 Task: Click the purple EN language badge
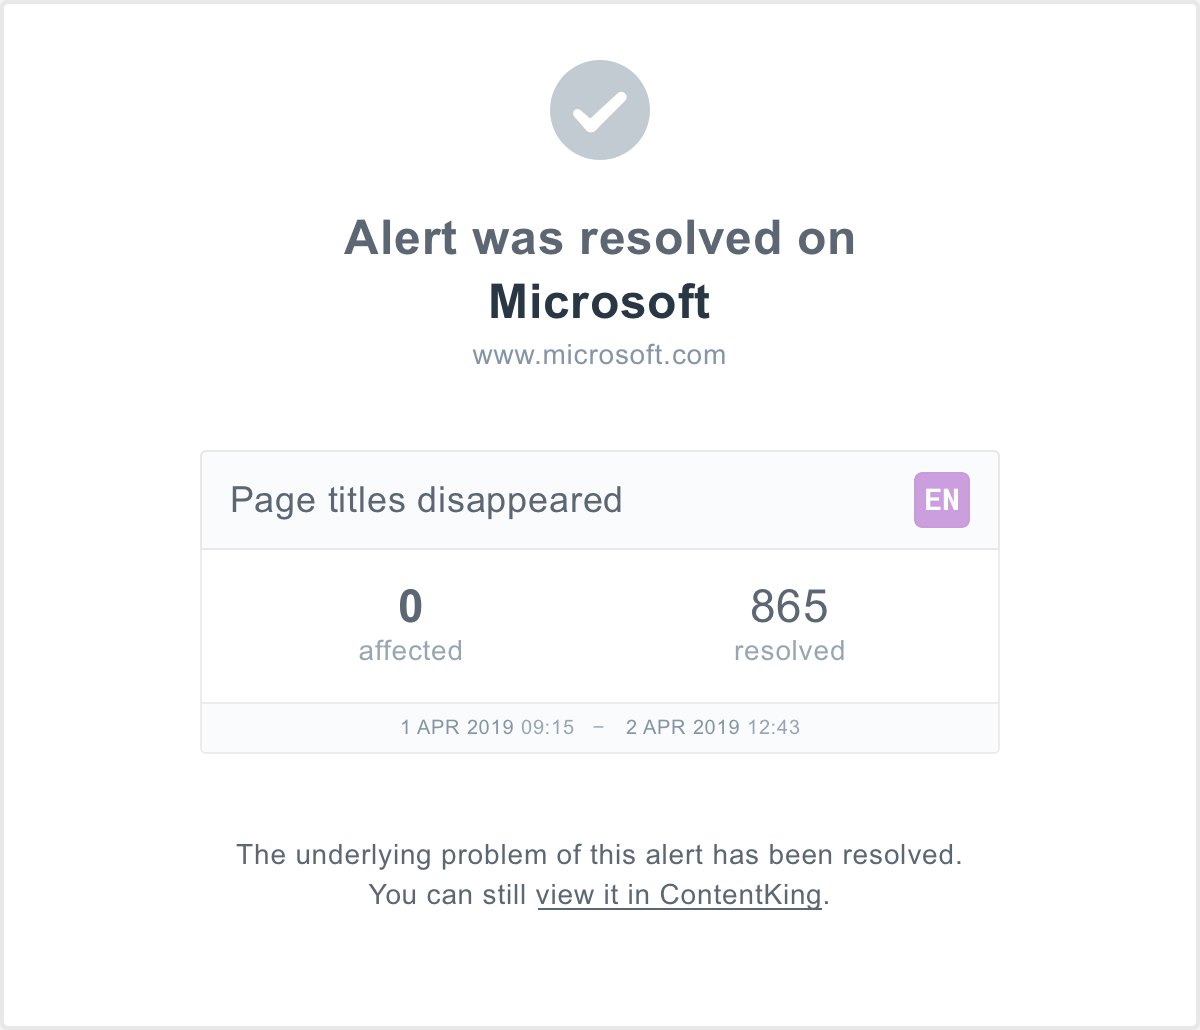[x=942, y=500]
